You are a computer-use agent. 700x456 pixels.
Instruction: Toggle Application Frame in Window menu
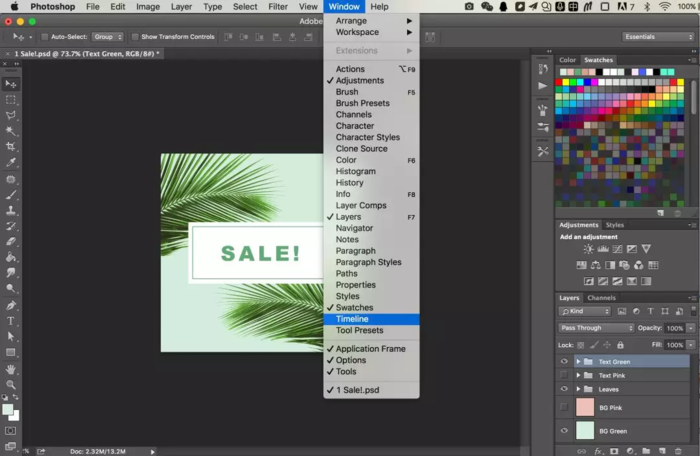coord(371,349)
